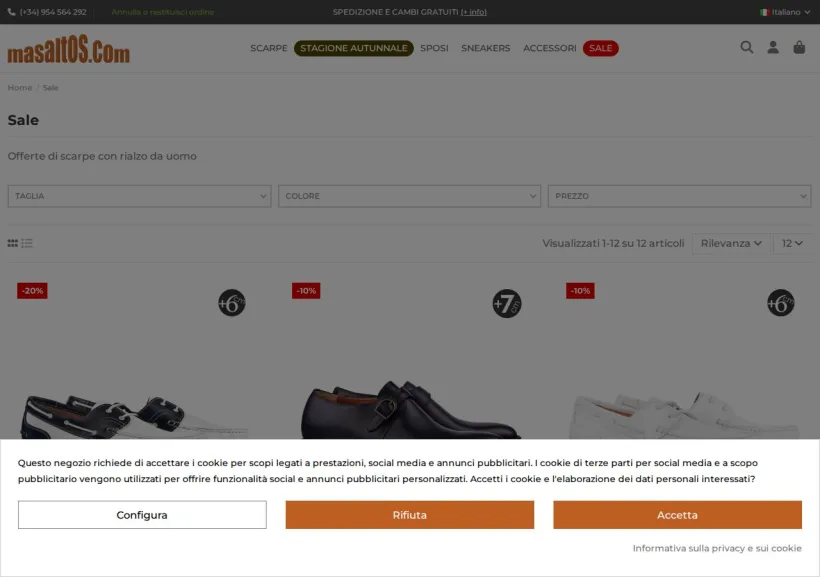
Task: Expand the COLORE color filter
Action: pyautogui.click(x=409, y=196)
